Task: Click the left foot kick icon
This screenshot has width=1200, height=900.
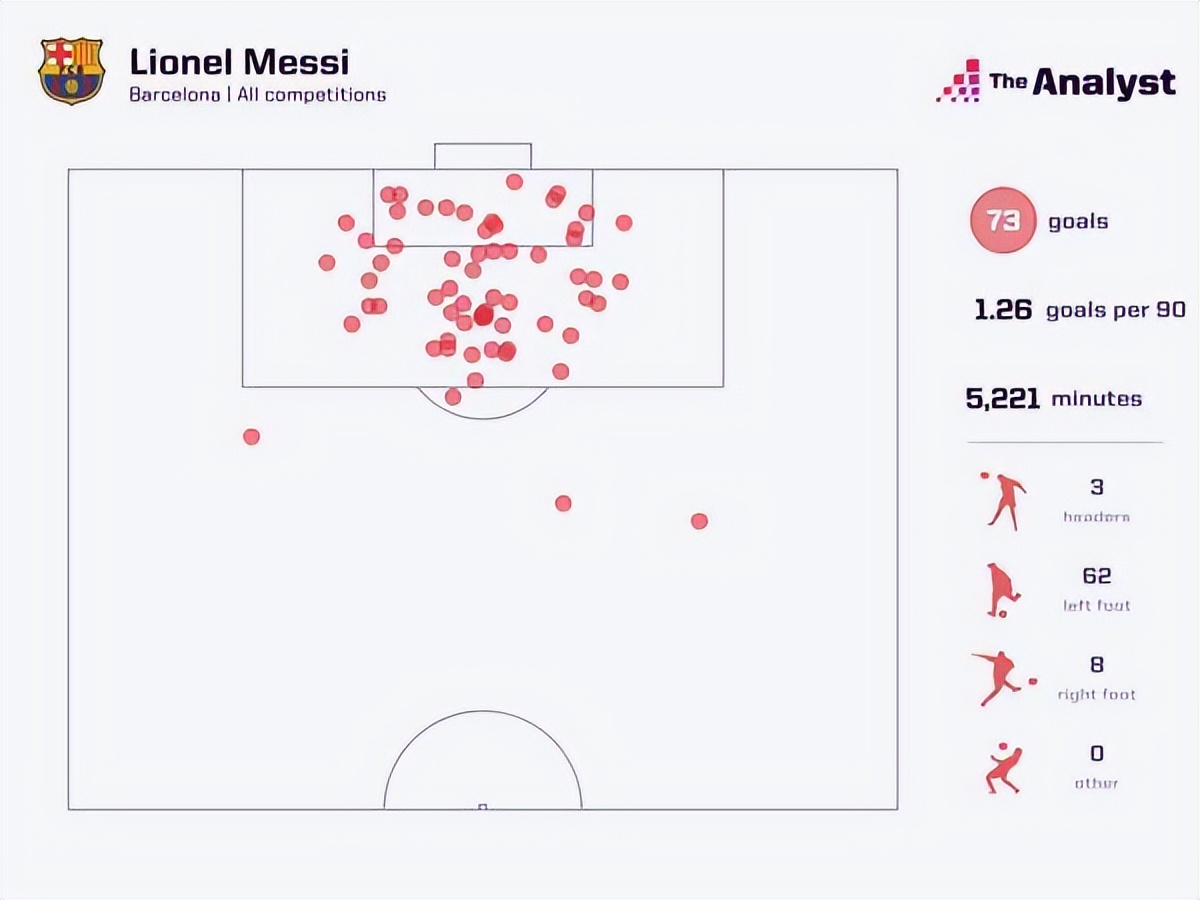Action: point(1002,590)
